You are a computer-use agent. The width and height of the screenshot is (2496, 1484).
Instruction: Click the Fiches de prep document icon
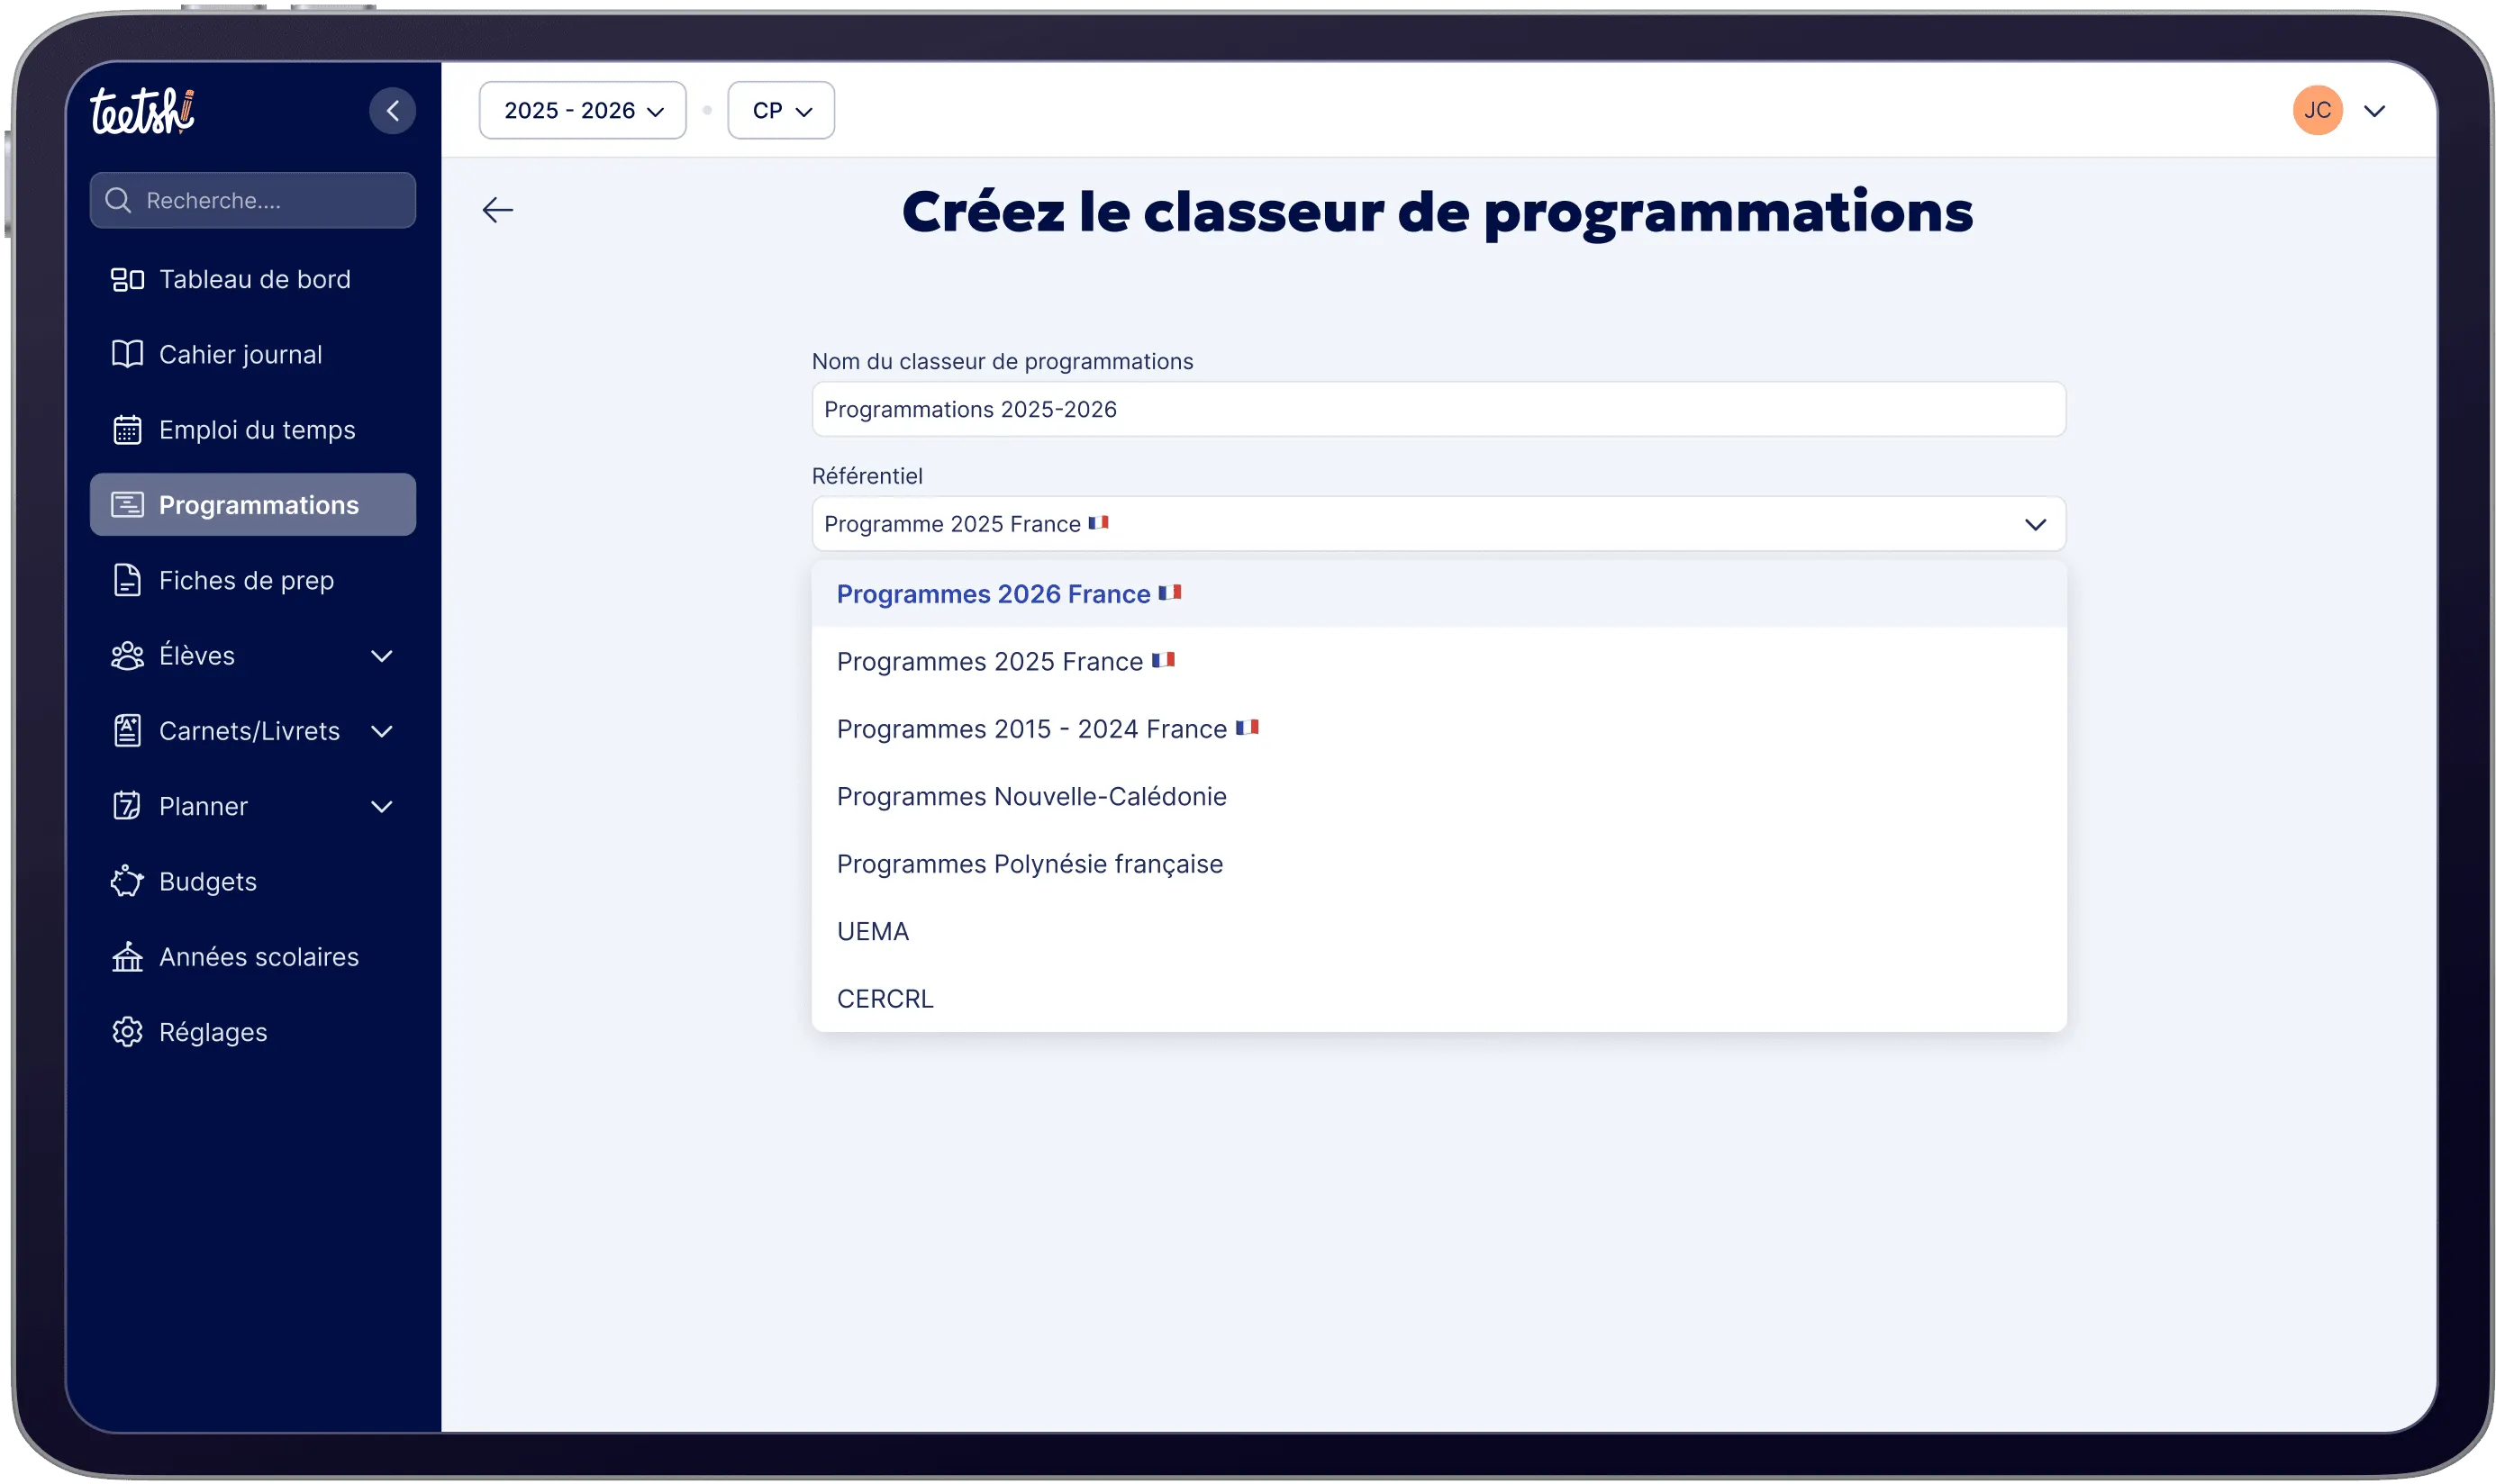[x=127, y=580]
